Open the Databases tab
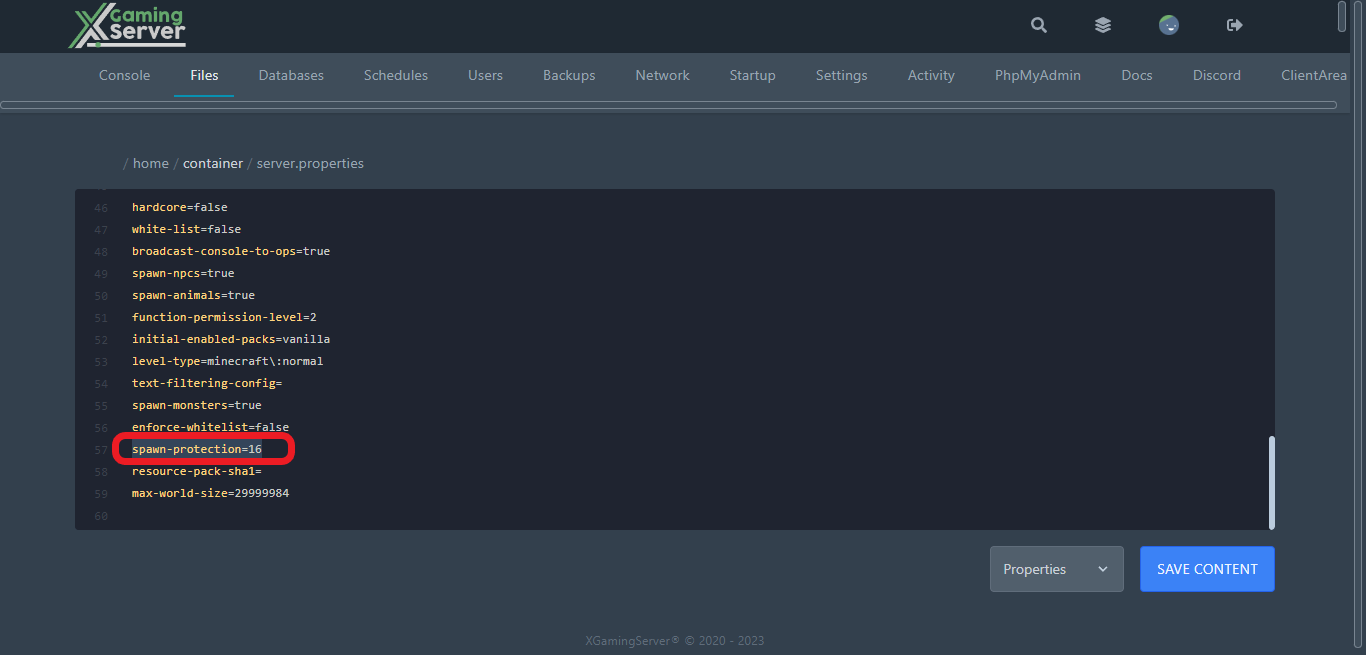 coord(291,75)
